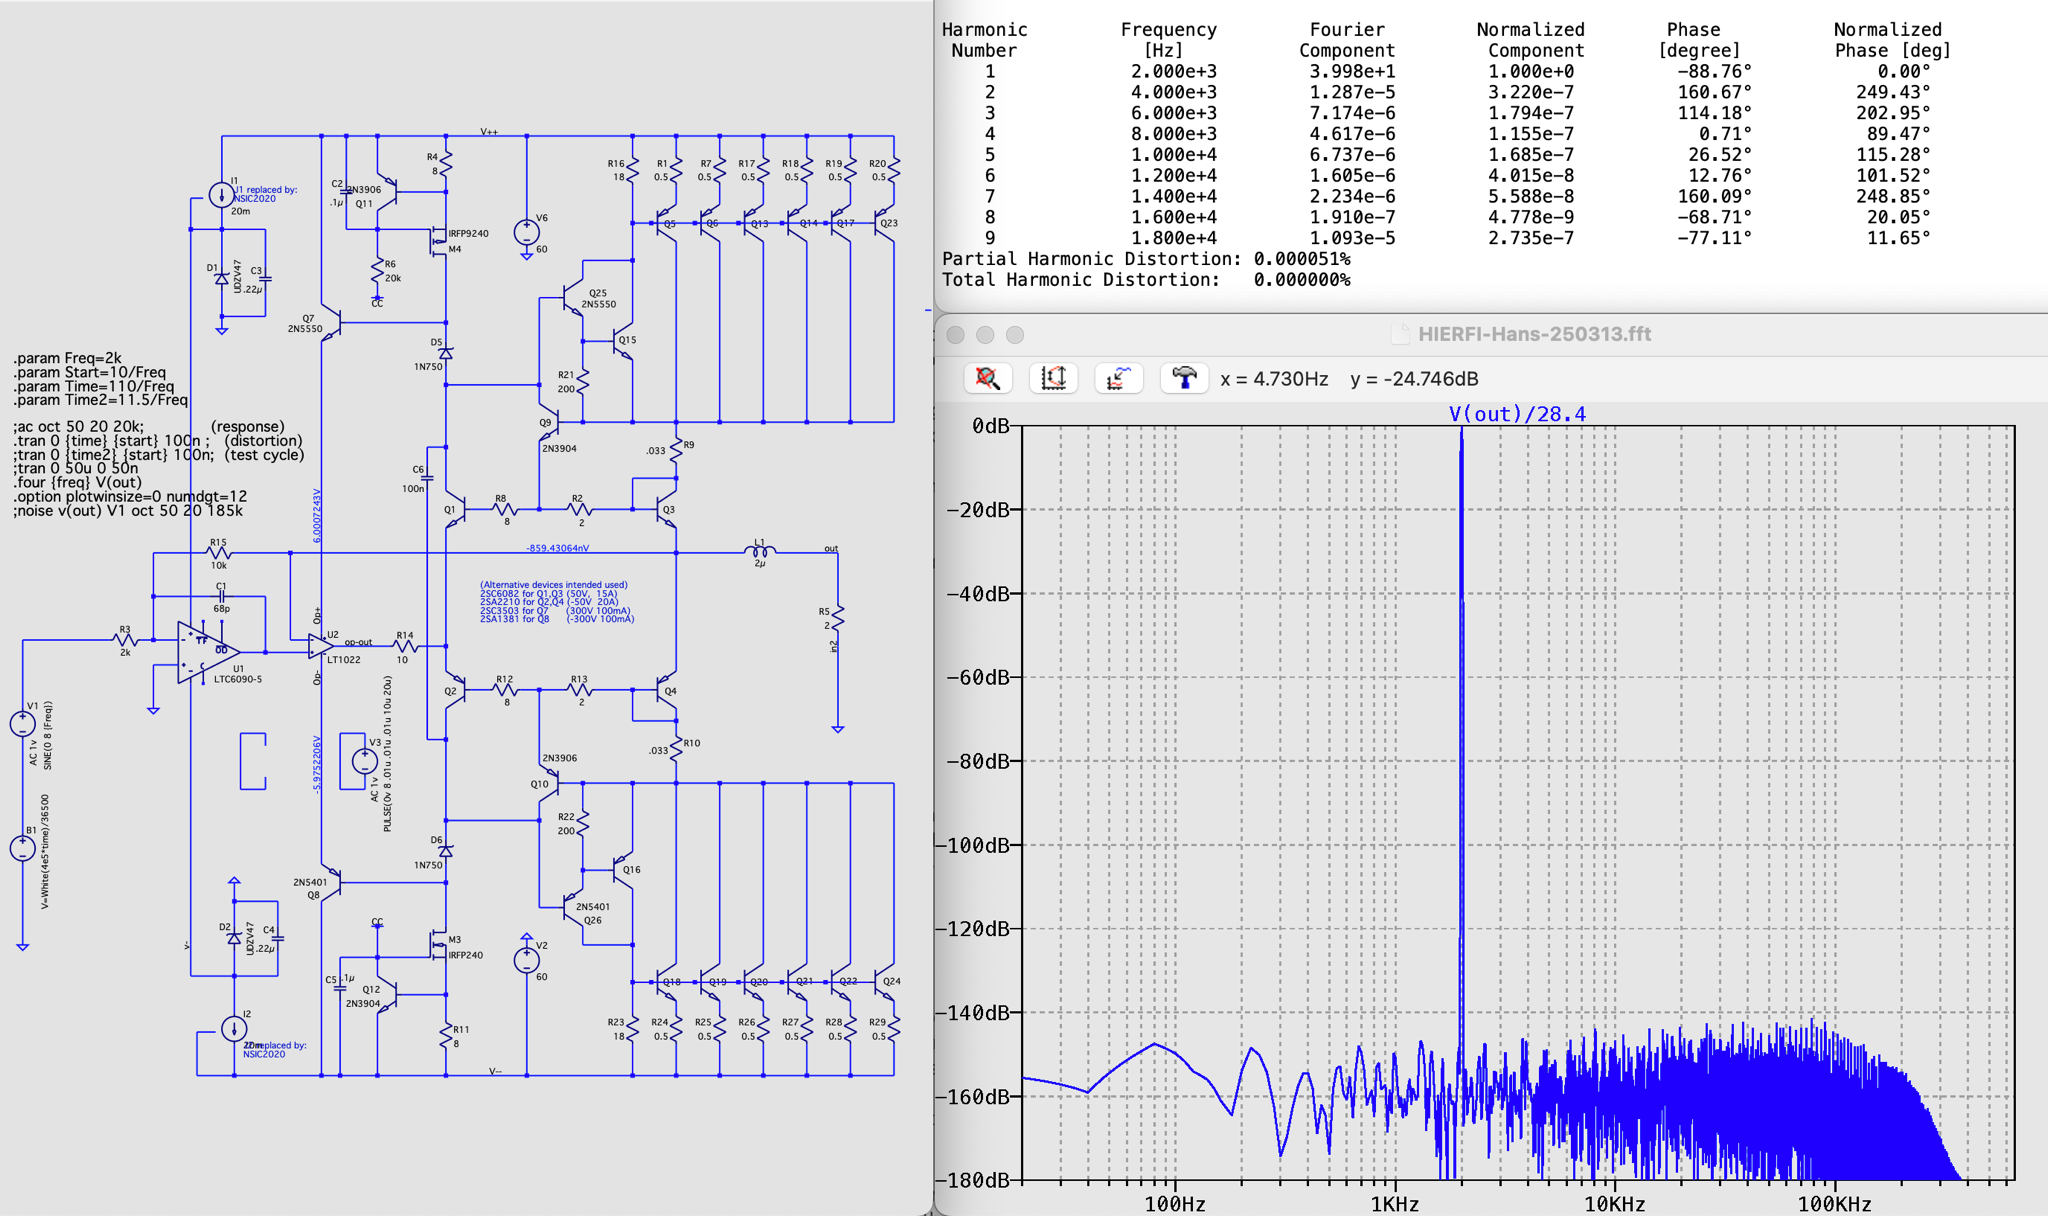
Task: Click the -88.76° phase value
Action: (x=1714, y=71)
